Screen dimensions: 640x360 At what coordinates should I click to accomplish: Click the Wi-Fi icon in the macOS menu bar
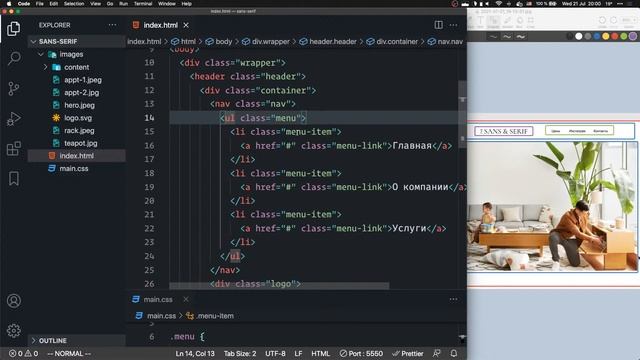click(498, 4)
